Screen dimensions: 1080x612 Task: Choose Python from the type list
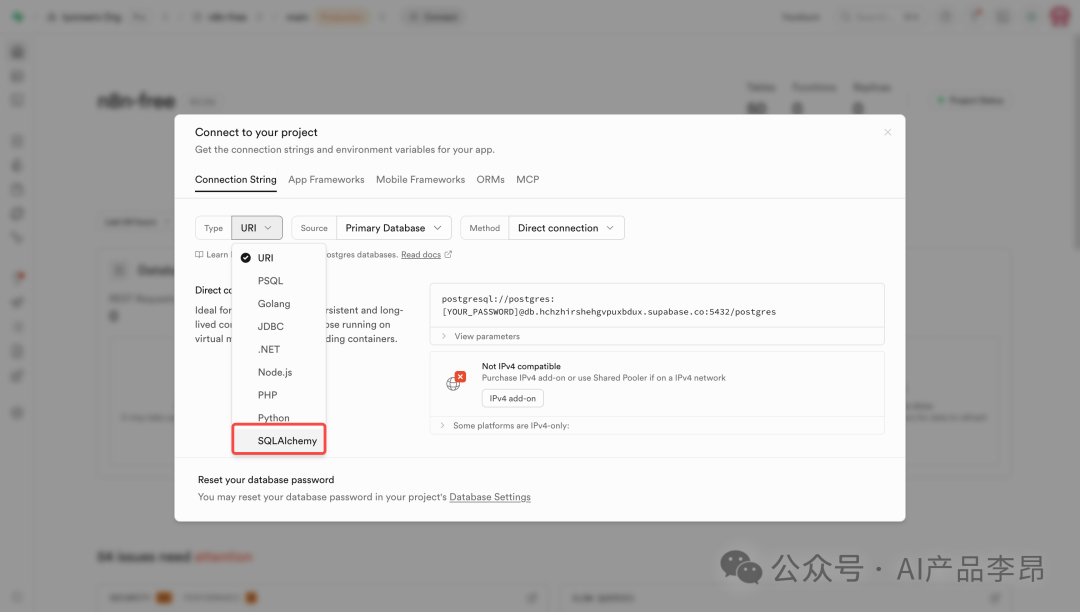point(279,417)
